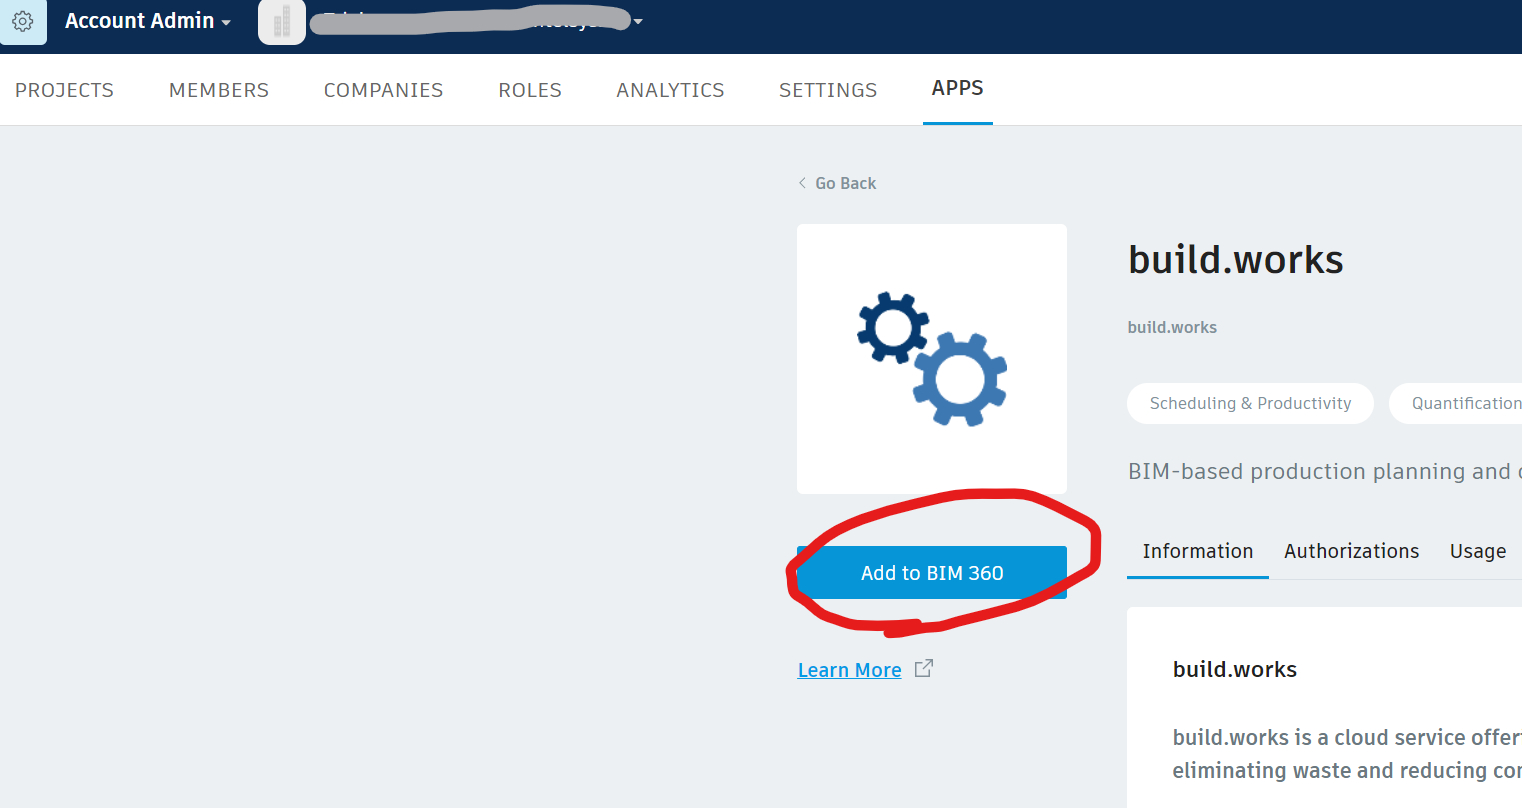Viewport: 1522px width, 808px height.
Task: Select the Usage tab
Action: click(1477, 551)
